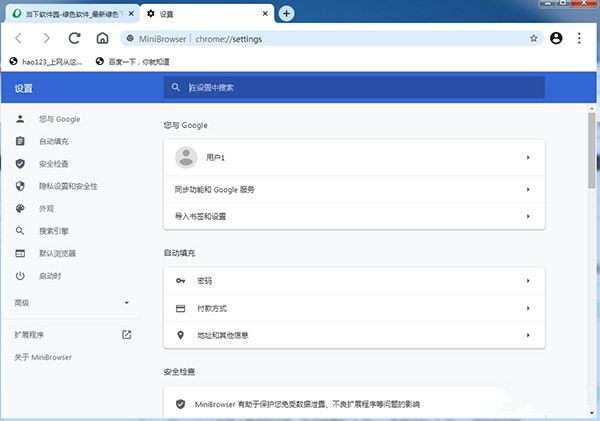Click the 在设置中搜索 search field
This screenshot has height=421, width=600.
pos(355,88)
